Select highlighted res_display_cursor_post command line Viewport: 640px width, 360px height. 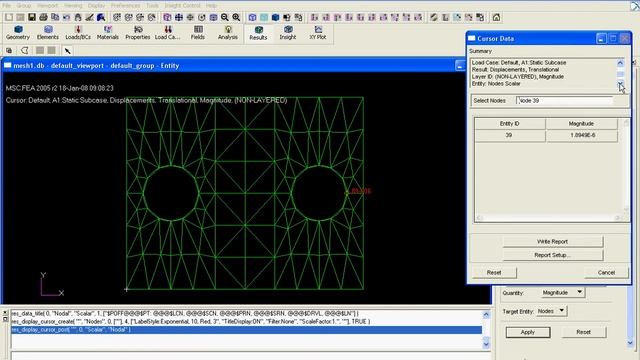(246, 329)
